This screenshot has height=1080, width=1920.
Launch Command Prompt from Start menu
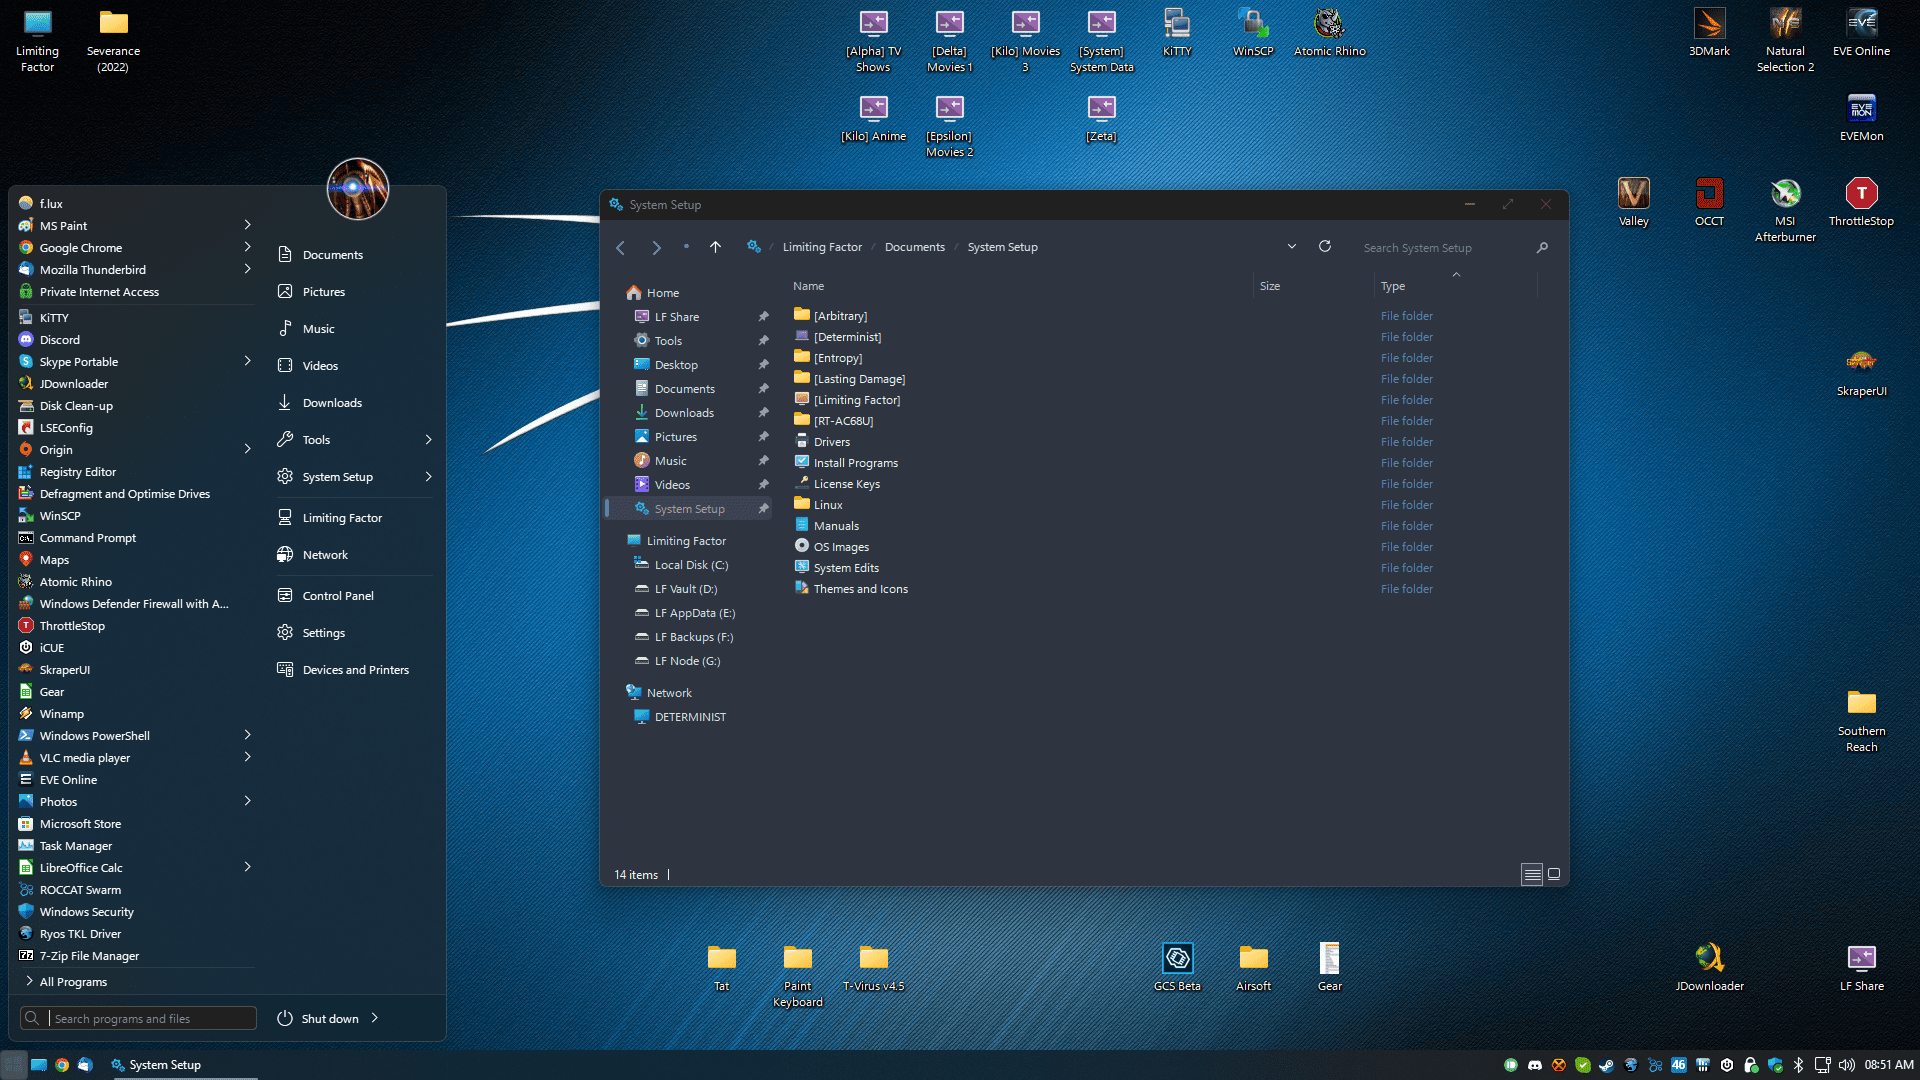[x=87, y=538]
